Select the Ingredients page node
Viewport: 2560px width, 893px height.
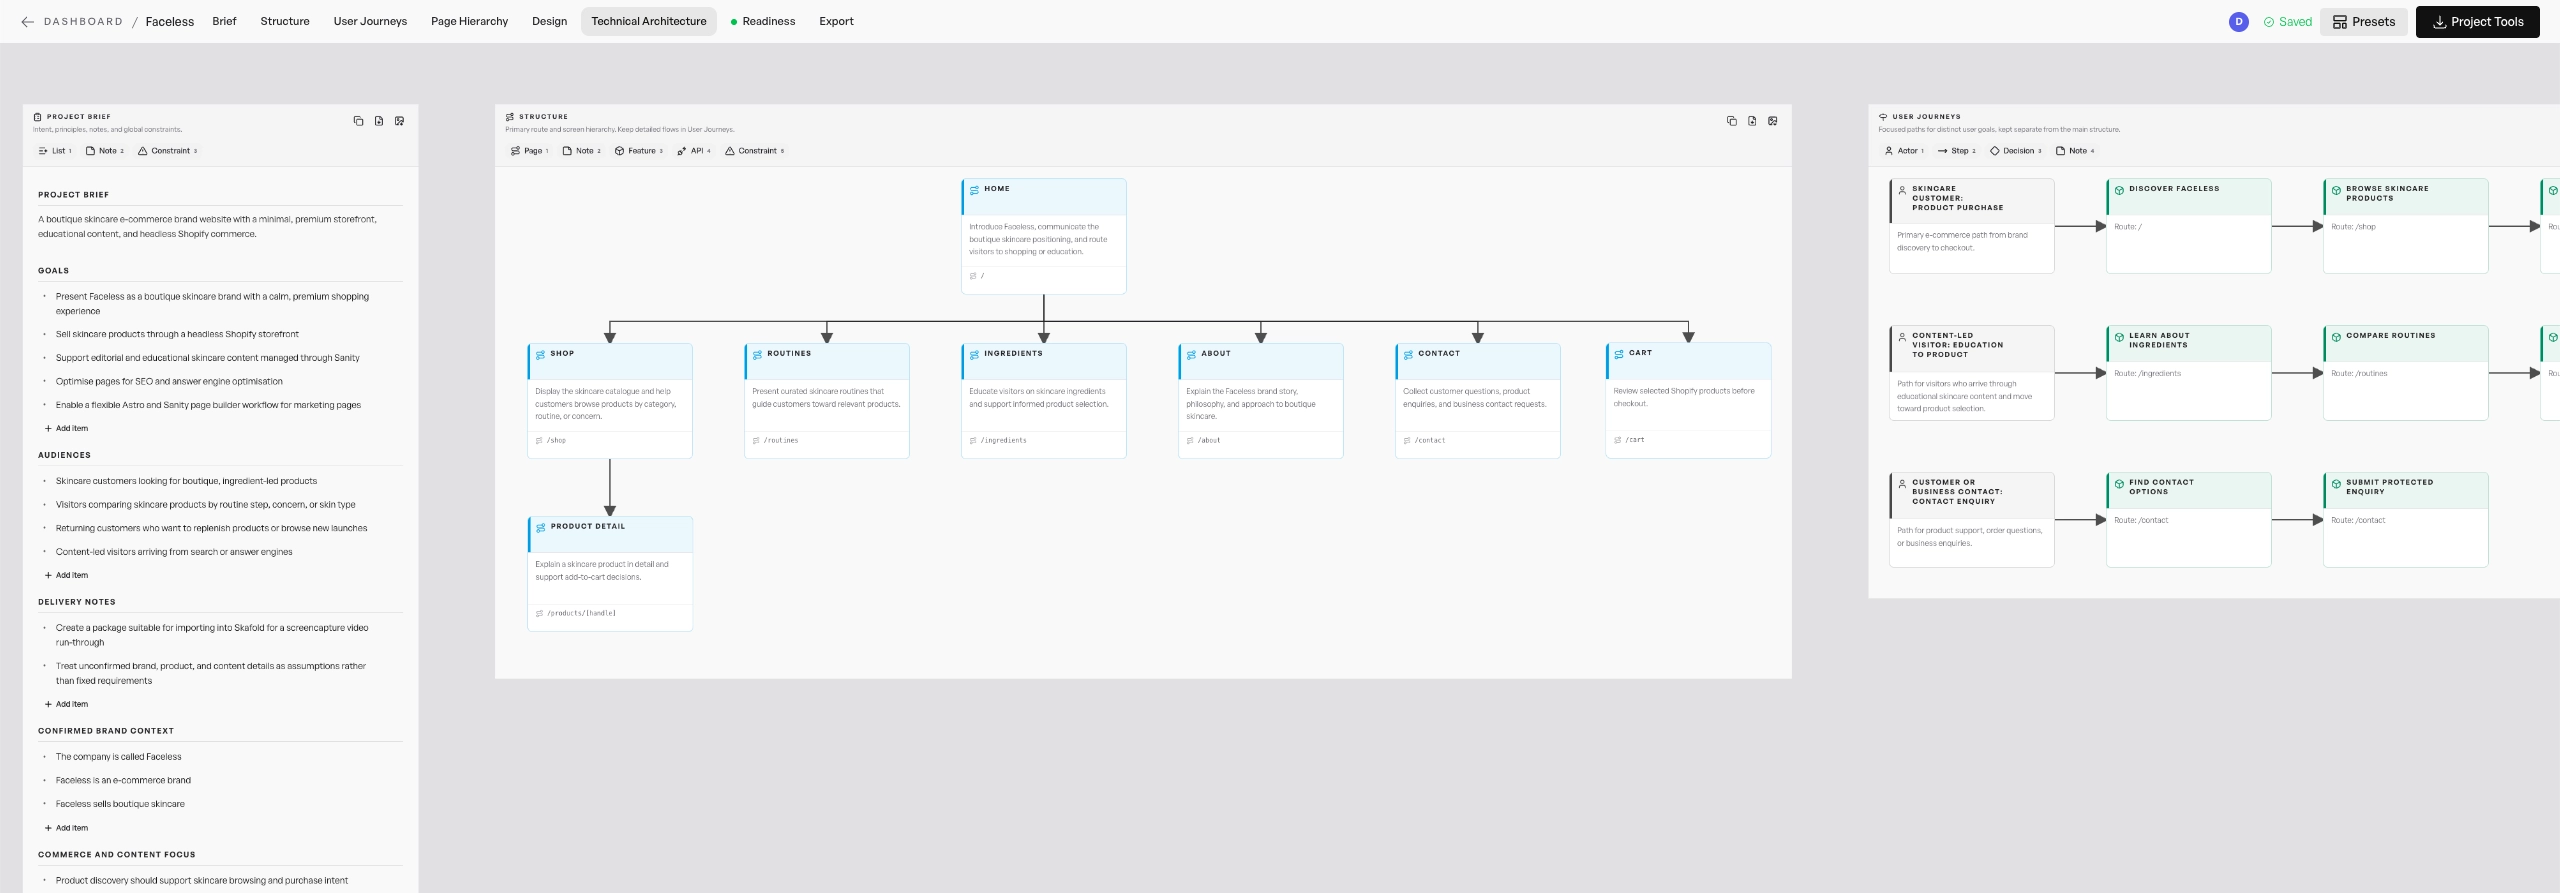(x=1043, y=401)
